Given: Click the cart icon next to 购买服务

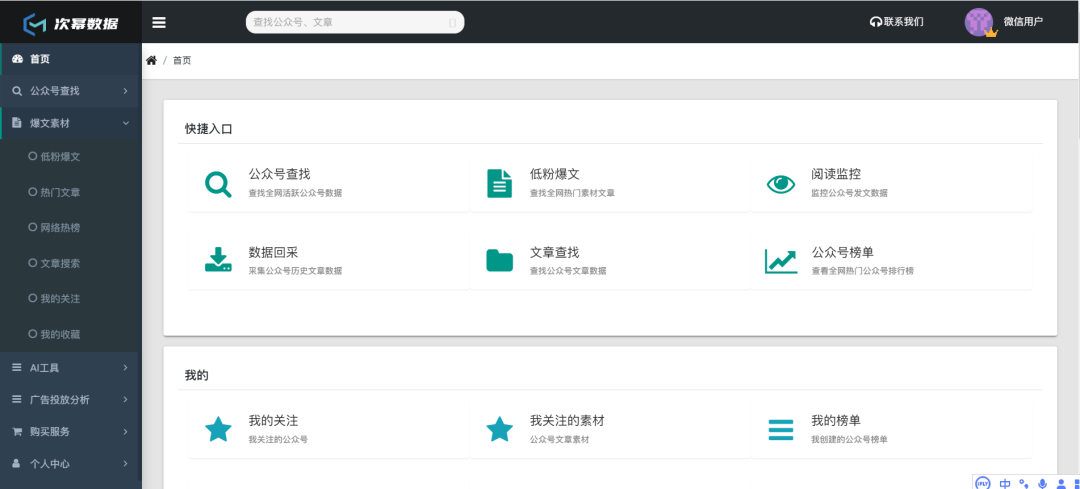Looking at the screenshot, I should [x=17, y=432].
